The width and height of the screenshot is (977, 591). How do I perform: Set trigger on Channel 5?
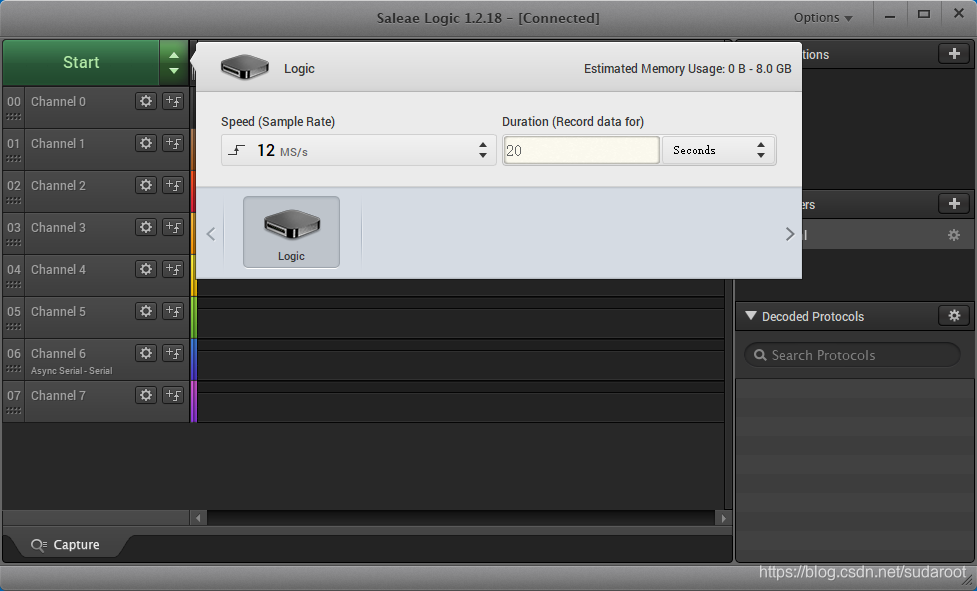click(173, 311)
